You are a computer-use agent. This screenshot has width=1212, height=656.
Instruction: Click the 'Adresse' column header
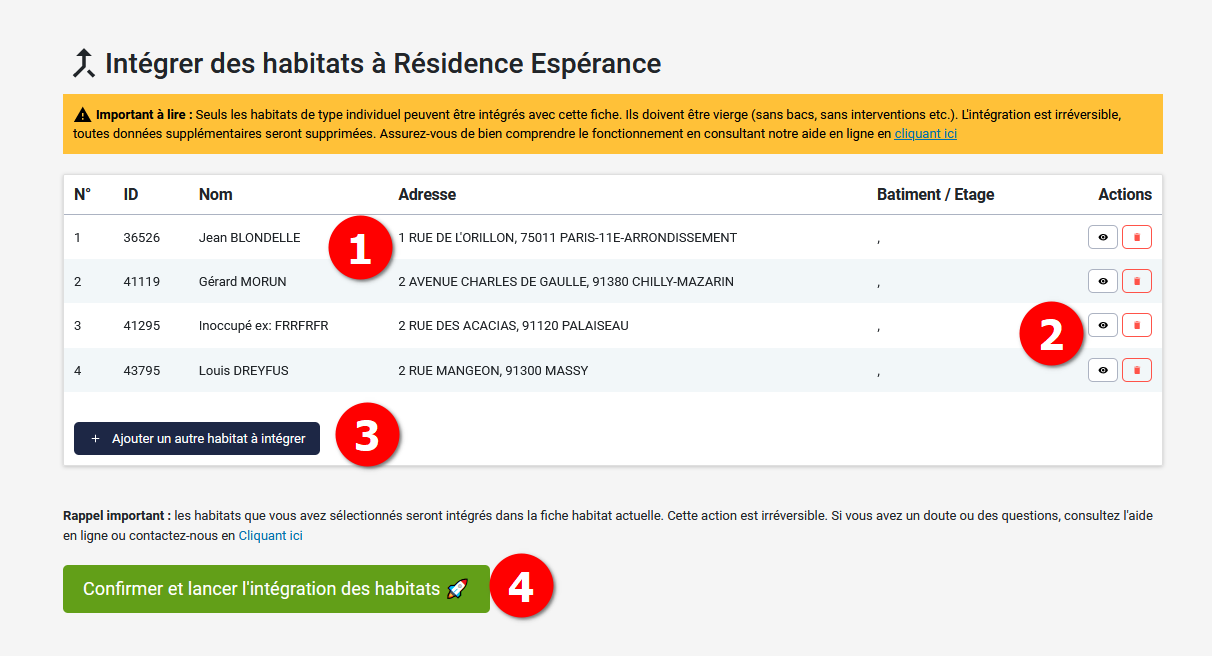427,194
